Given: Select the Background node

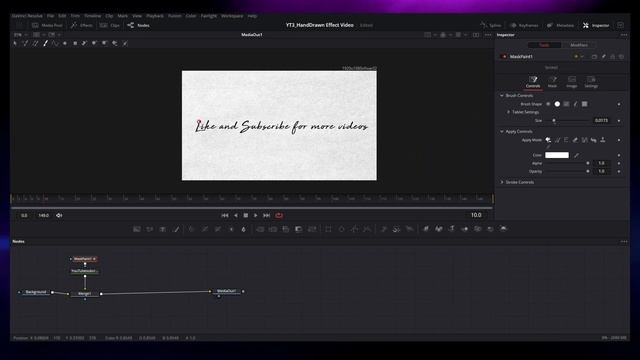Looking at the screenshot, I should 36,292.
